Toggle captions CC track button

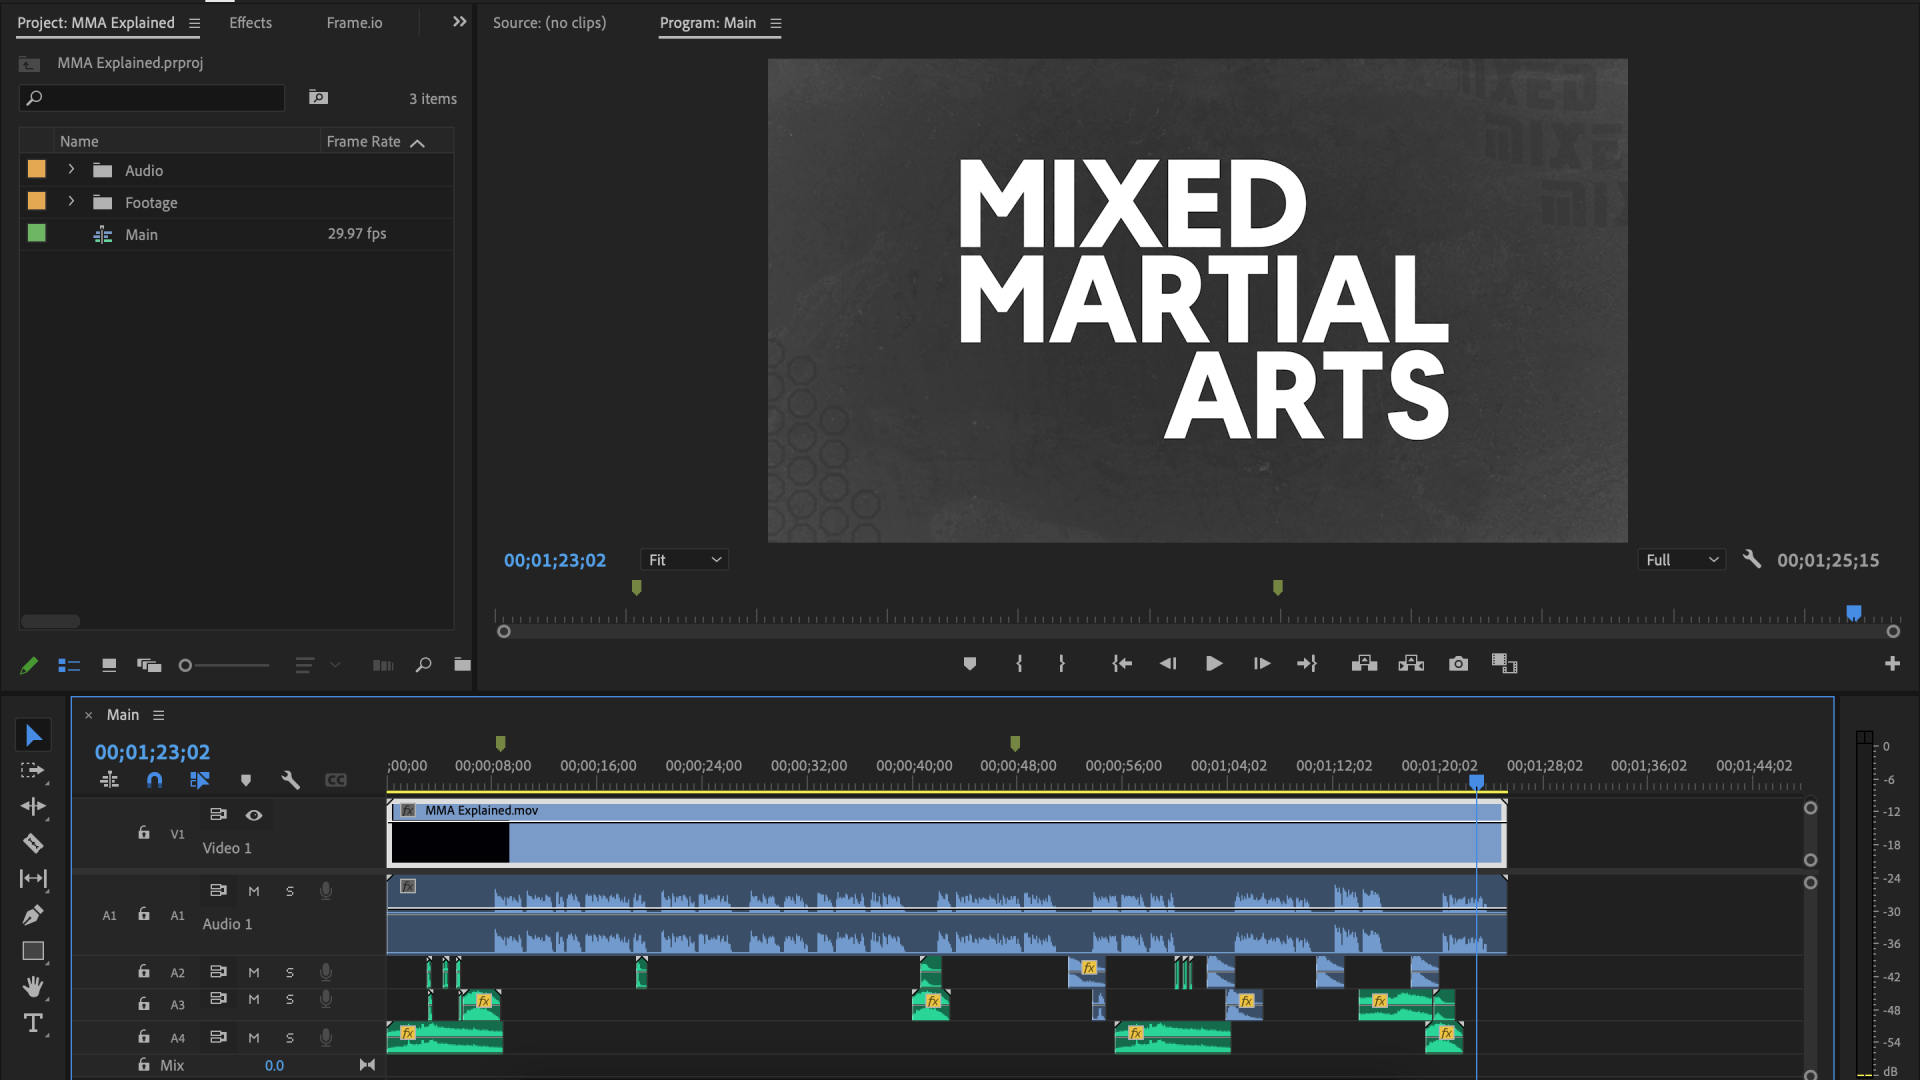click(335, 780)
